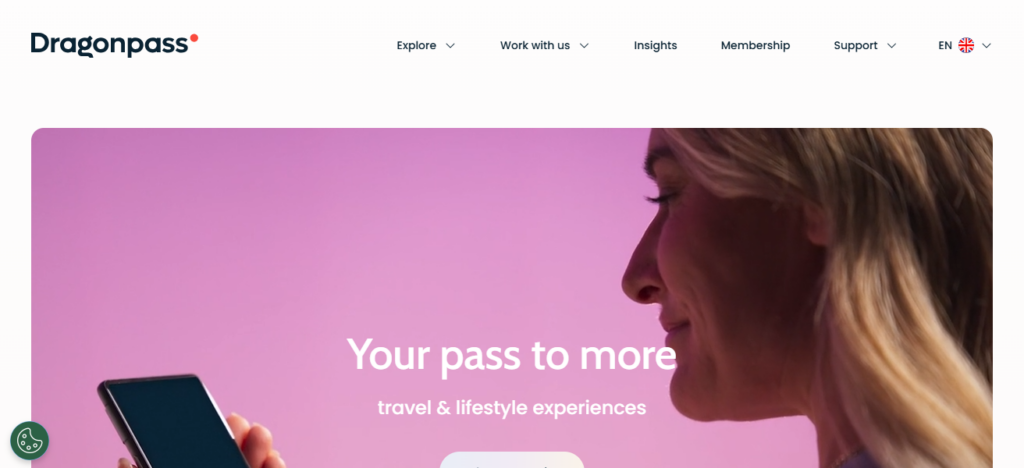Viewport: 1024px width, 468px height.
Task: Click the EN language label
Action: [x=945, y=46]
